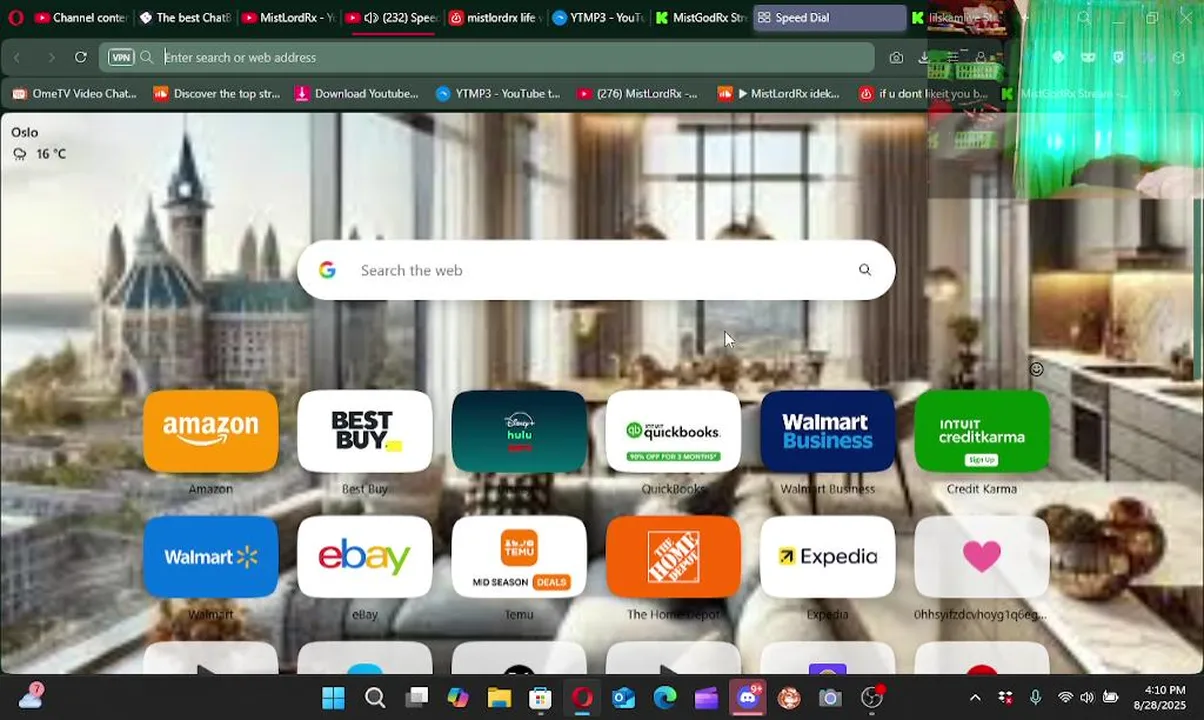Click the Google logo in search box
The width and height of the screenshot is (1204, 720).
[327, 270]
